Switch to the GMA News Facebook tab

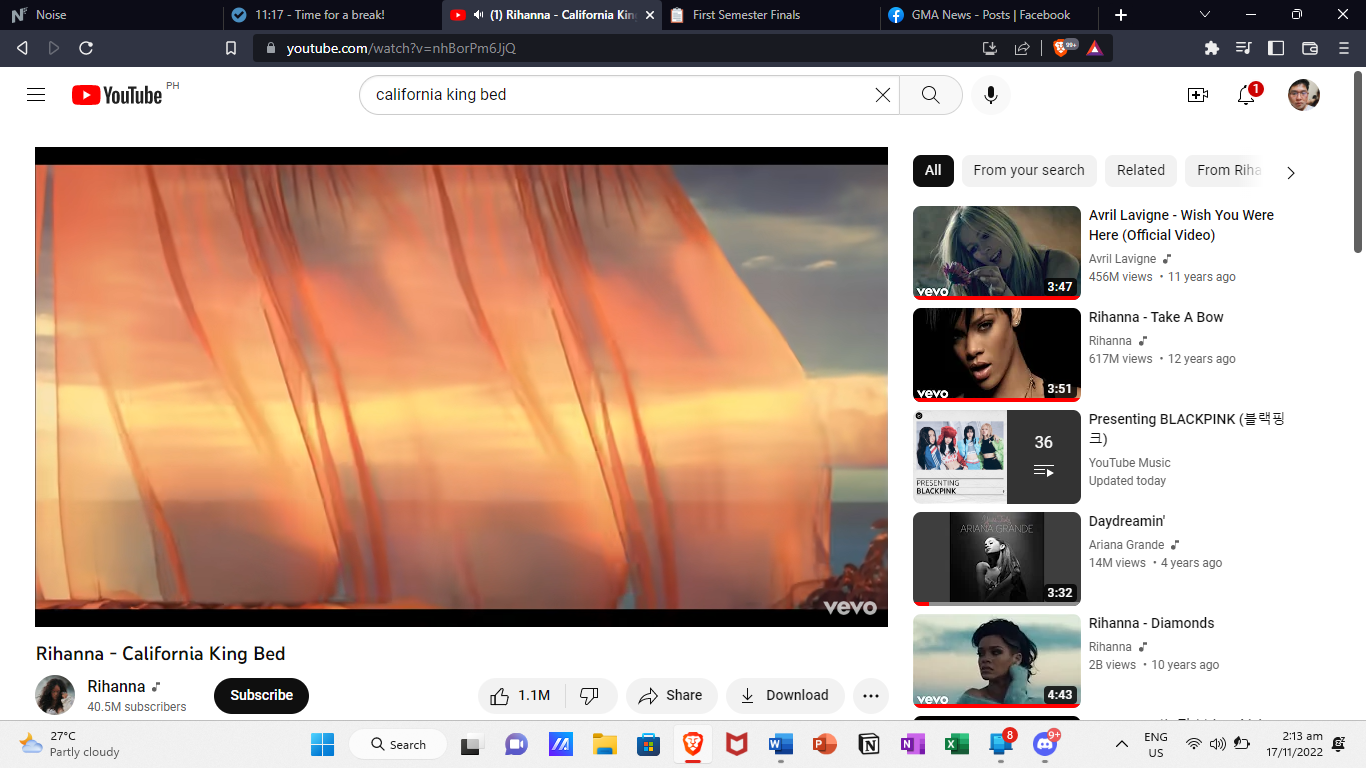(990, 15)
